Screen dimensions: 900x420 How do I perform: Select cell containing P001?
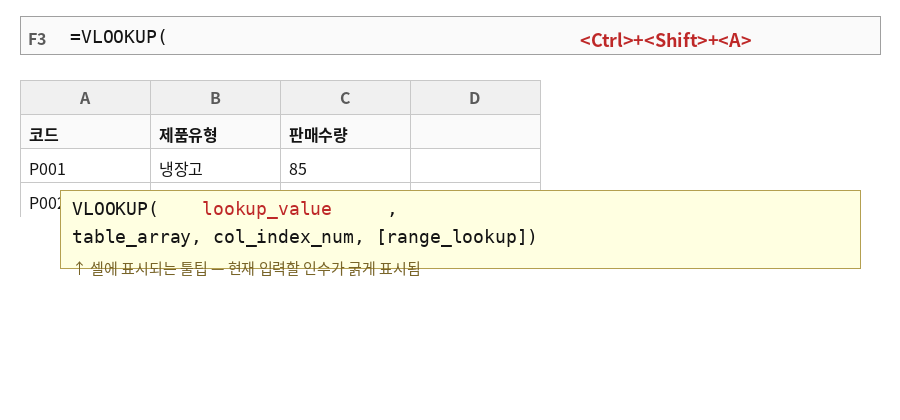pos(86,166)
